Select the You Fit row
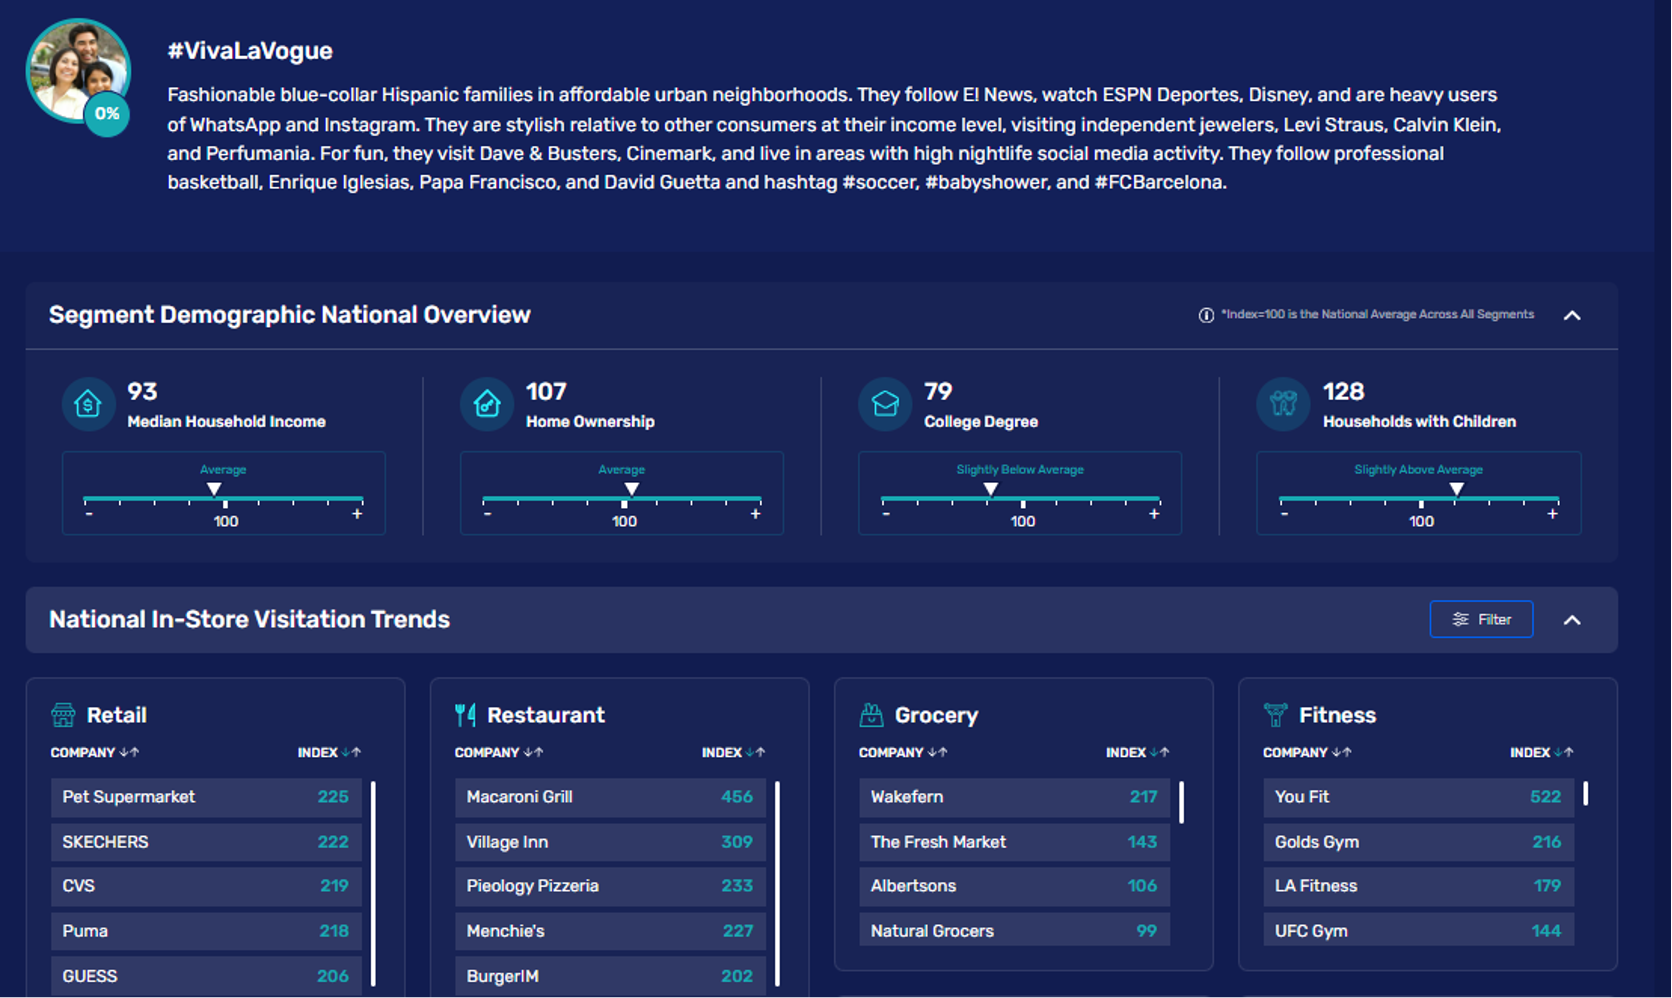This screenshot has width=1672, height=998. click(1418, 797)
